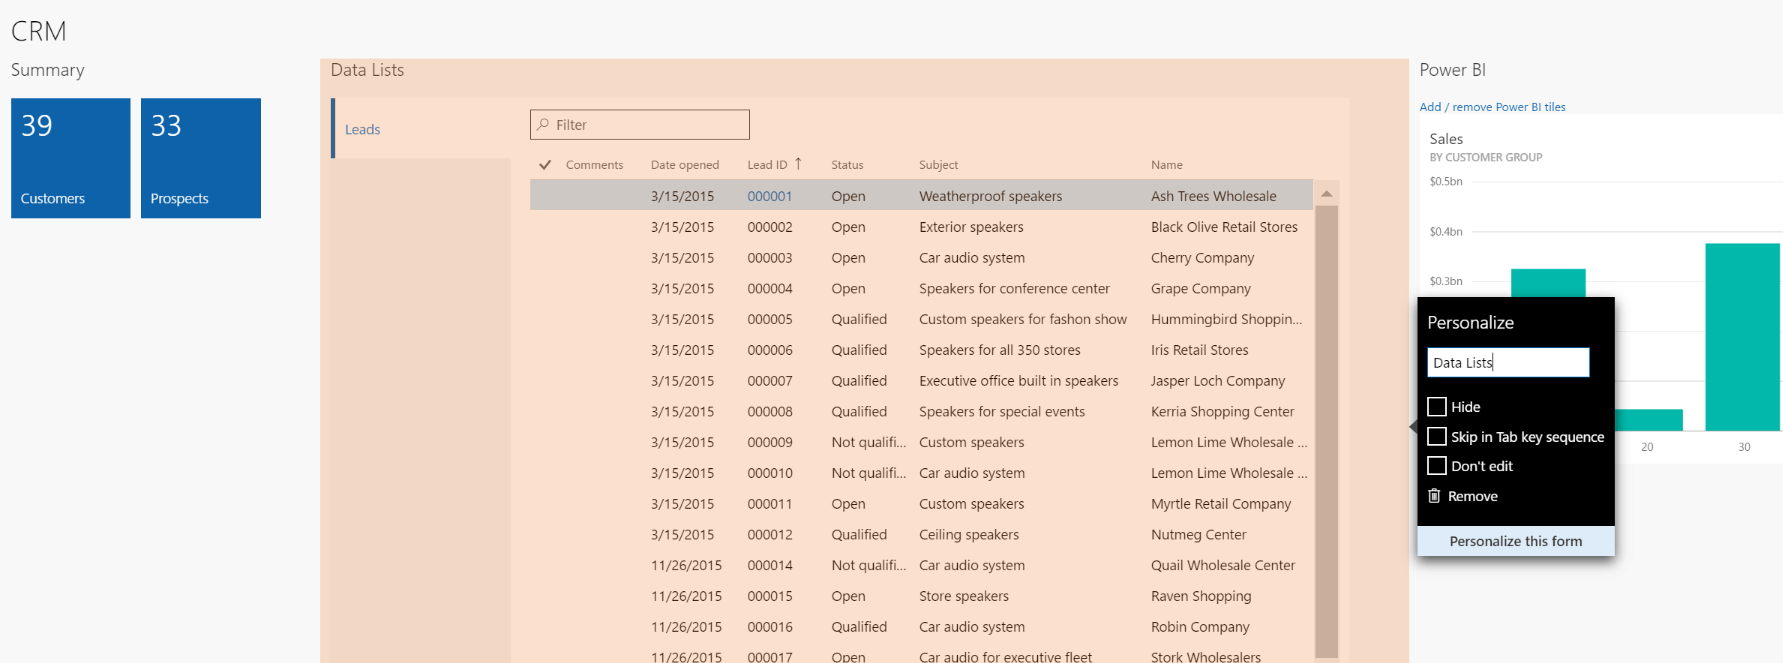Open the Status column header menu

pos(847,165)
